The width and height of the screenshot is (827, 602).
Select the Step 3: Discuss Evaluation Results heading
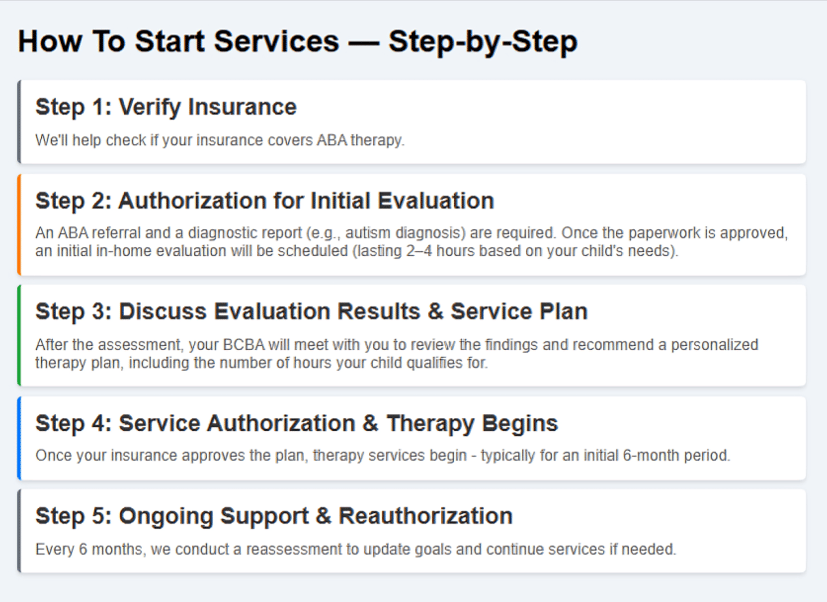(311, 312)
